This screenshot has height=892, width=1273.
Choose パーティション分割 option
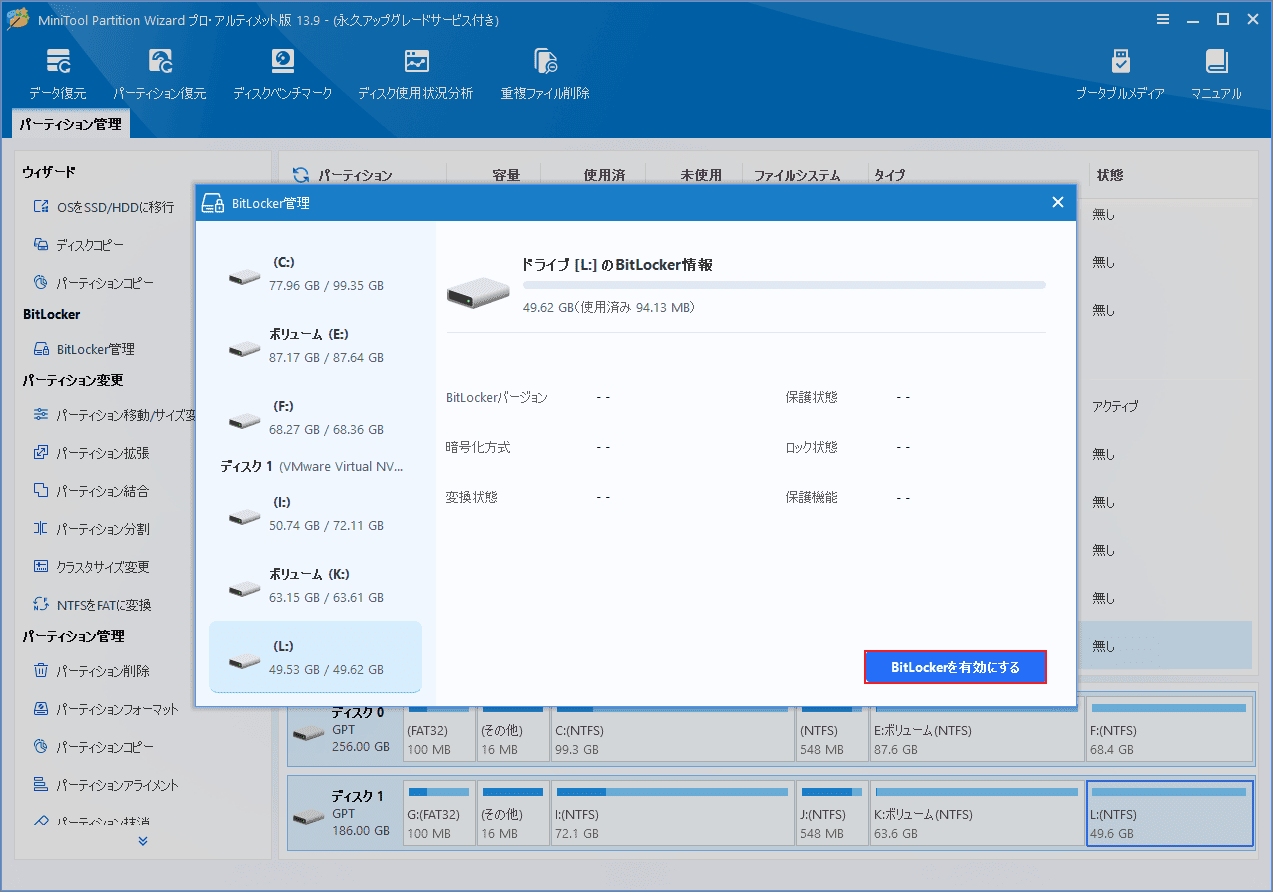pyautogui.click(x=92, y=529)
